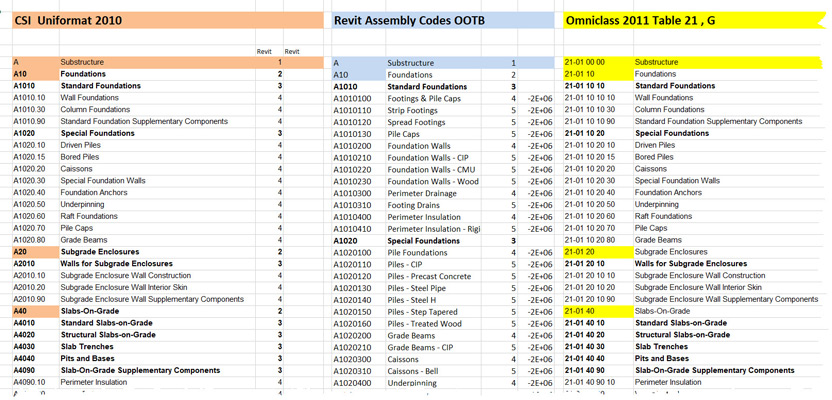Click the 'A1020.10' code cell
The height and width of the screenshot is (400, 832).
pyautogui.click(x=36, y=145)
